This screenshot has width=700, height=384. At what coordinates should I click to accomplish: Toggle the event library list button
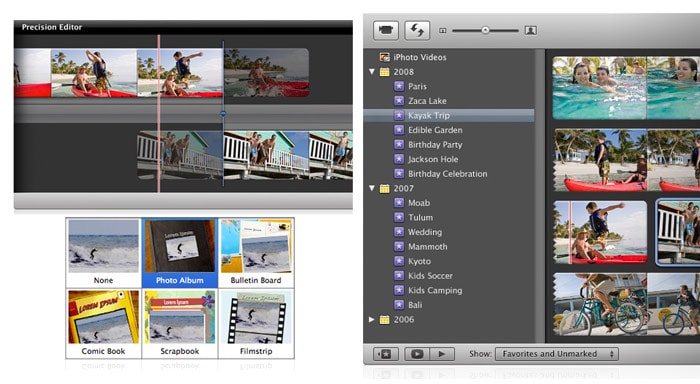[x=385, y=354]
